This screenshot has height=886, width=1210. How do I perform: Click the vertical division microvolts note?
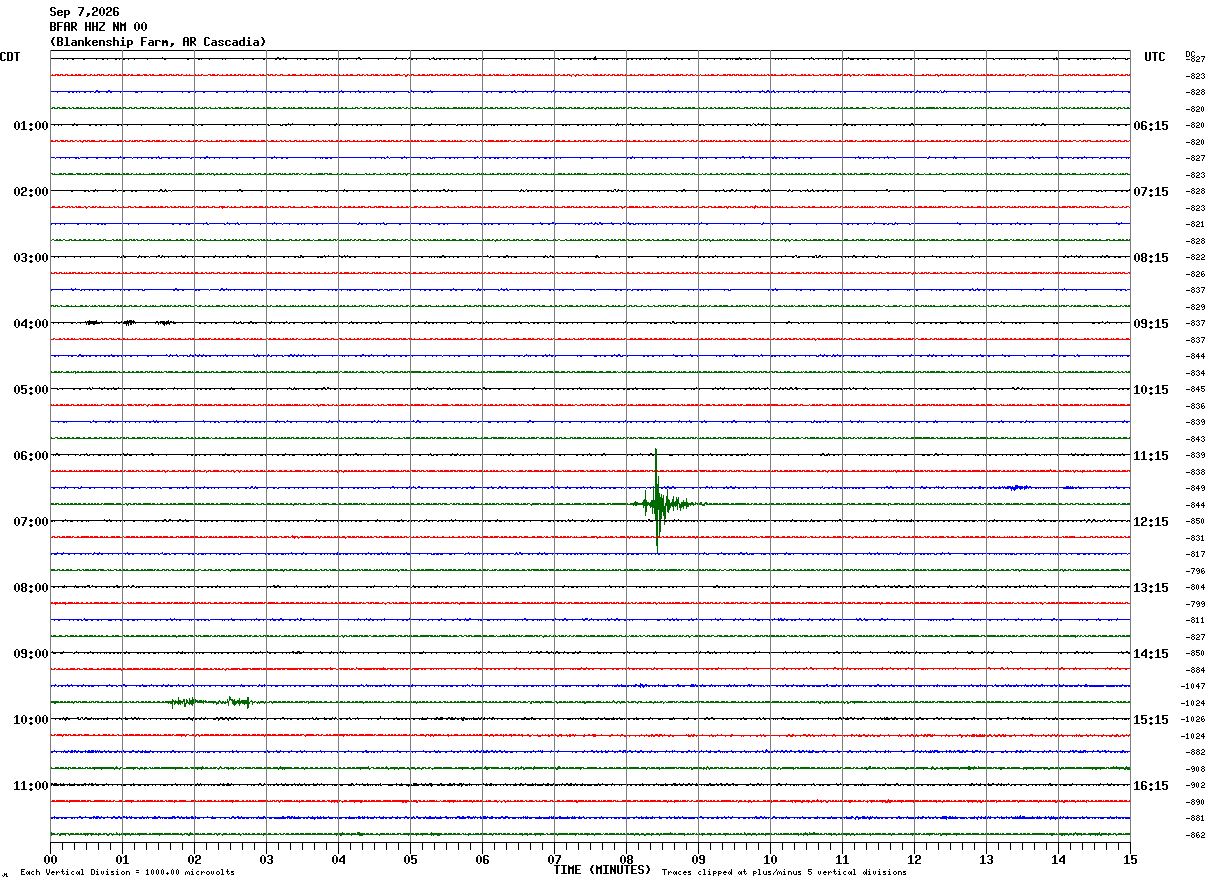(x=127, y=873)
